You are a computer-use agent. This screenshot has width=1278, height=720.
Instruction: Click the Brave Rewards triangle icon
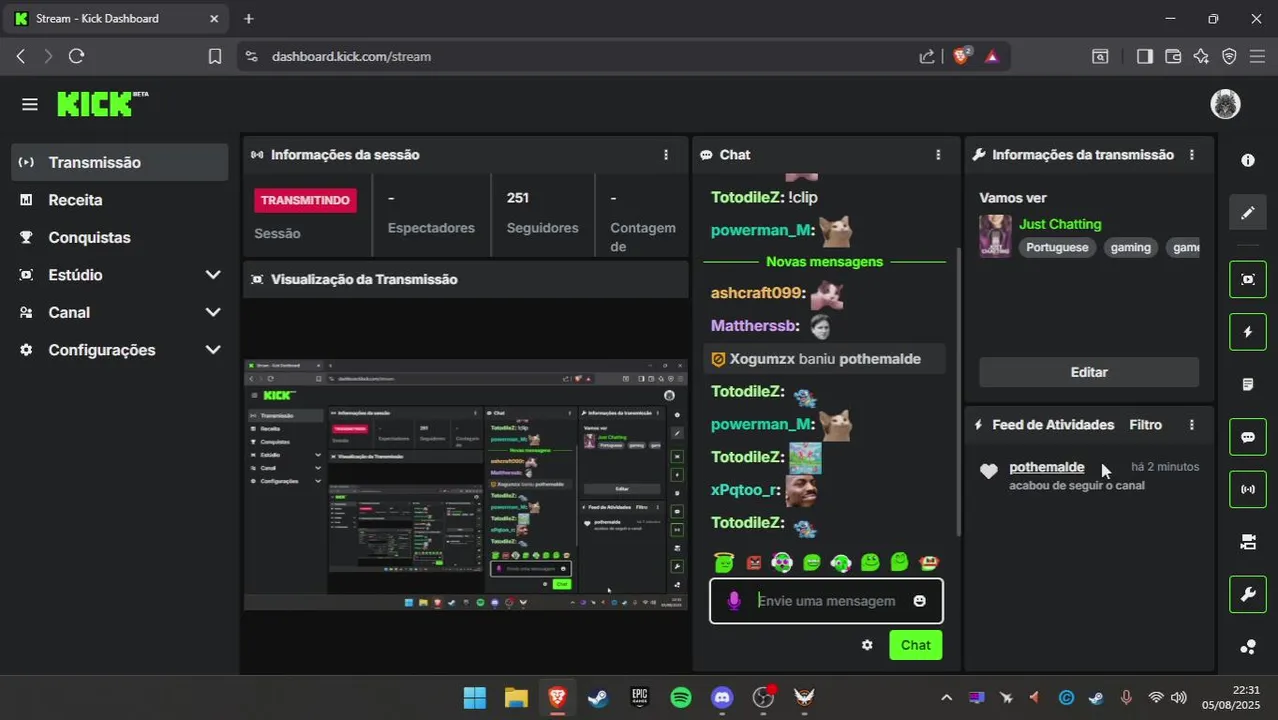992,57
